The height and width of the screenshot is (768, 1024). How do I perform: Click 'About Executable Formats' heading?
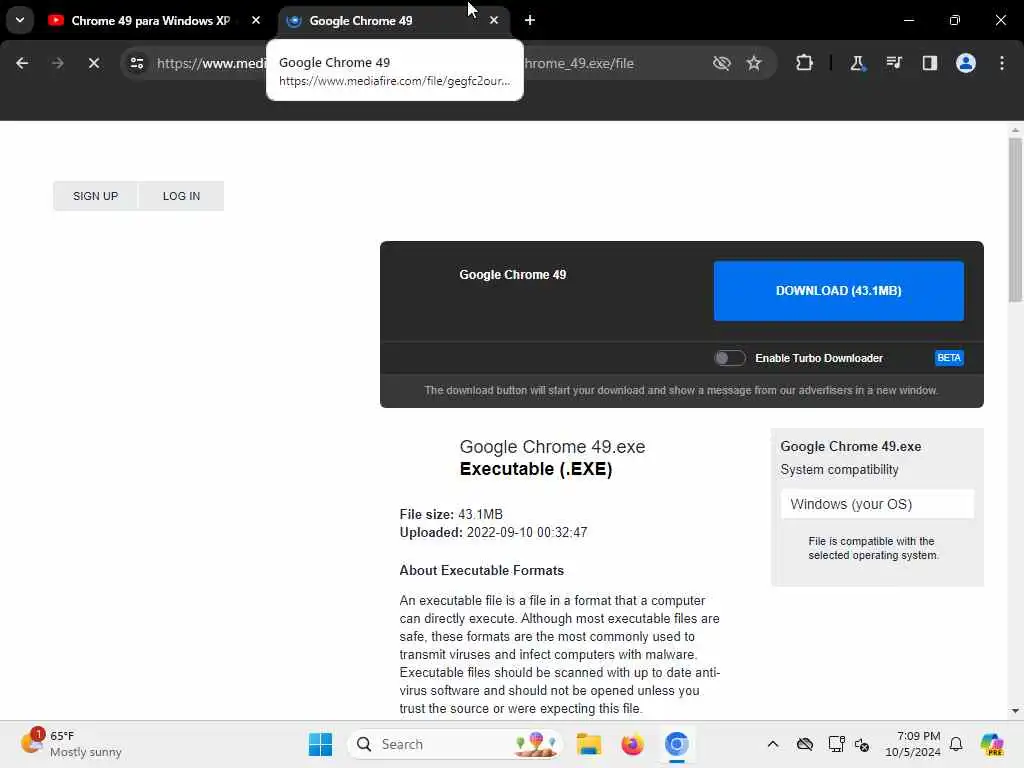pyautogui.click(x=481, y=570)
